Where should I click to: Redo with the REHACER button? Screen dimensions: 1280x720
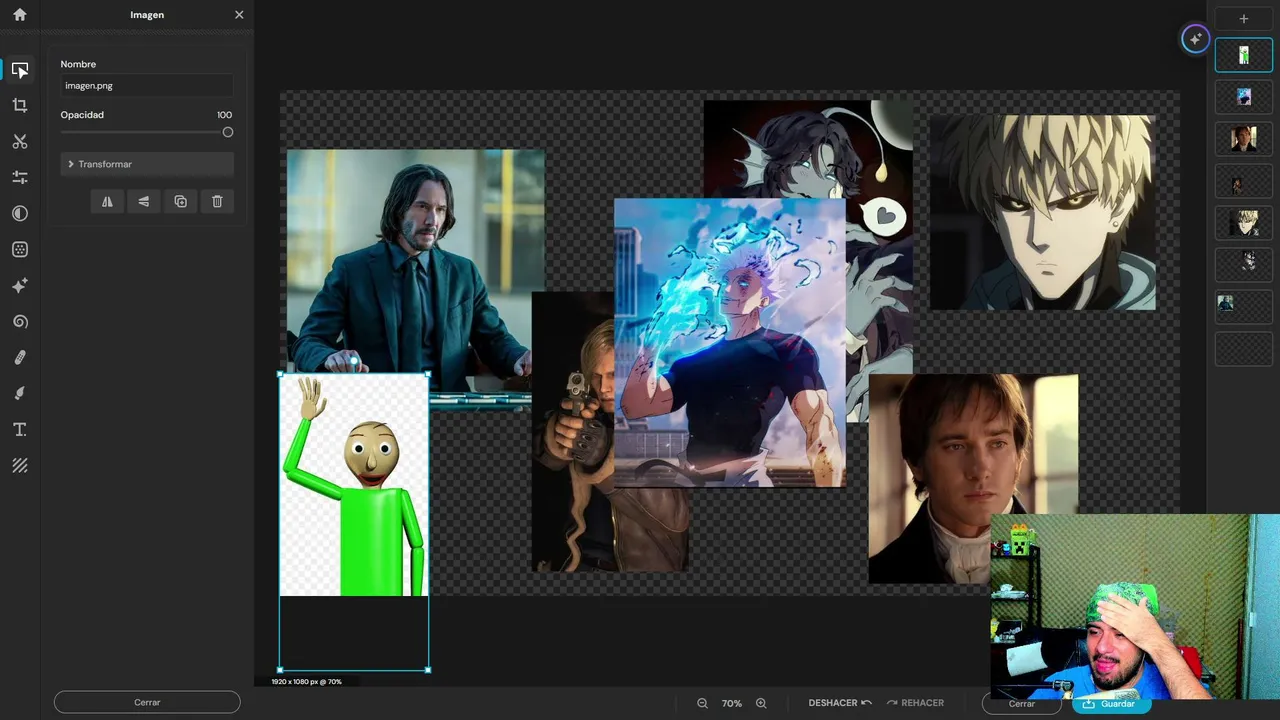click(915, 703)
